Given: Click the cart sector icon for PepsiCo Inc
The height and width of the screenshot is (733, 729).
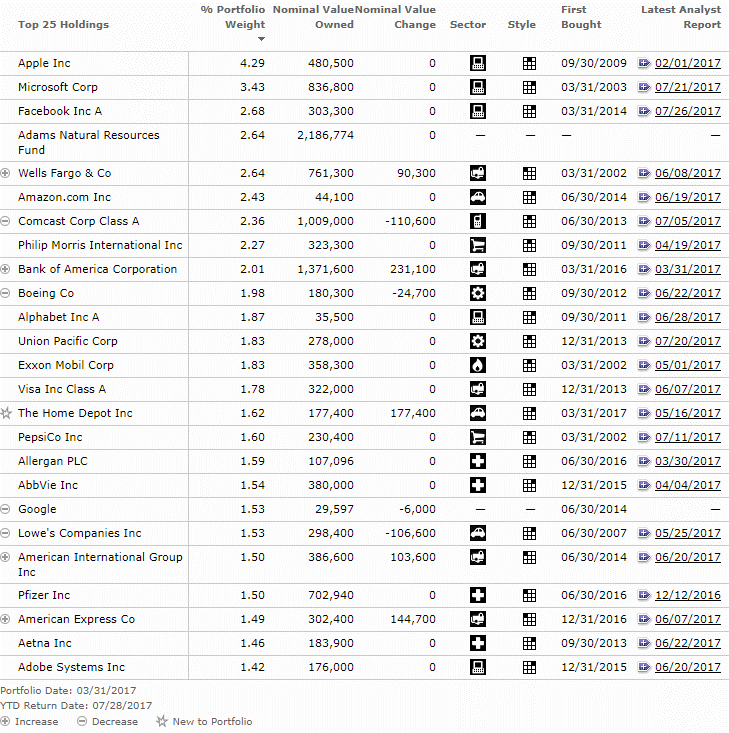Looking at the screenshot, I should pyautogui.click(x=477, y=438).
